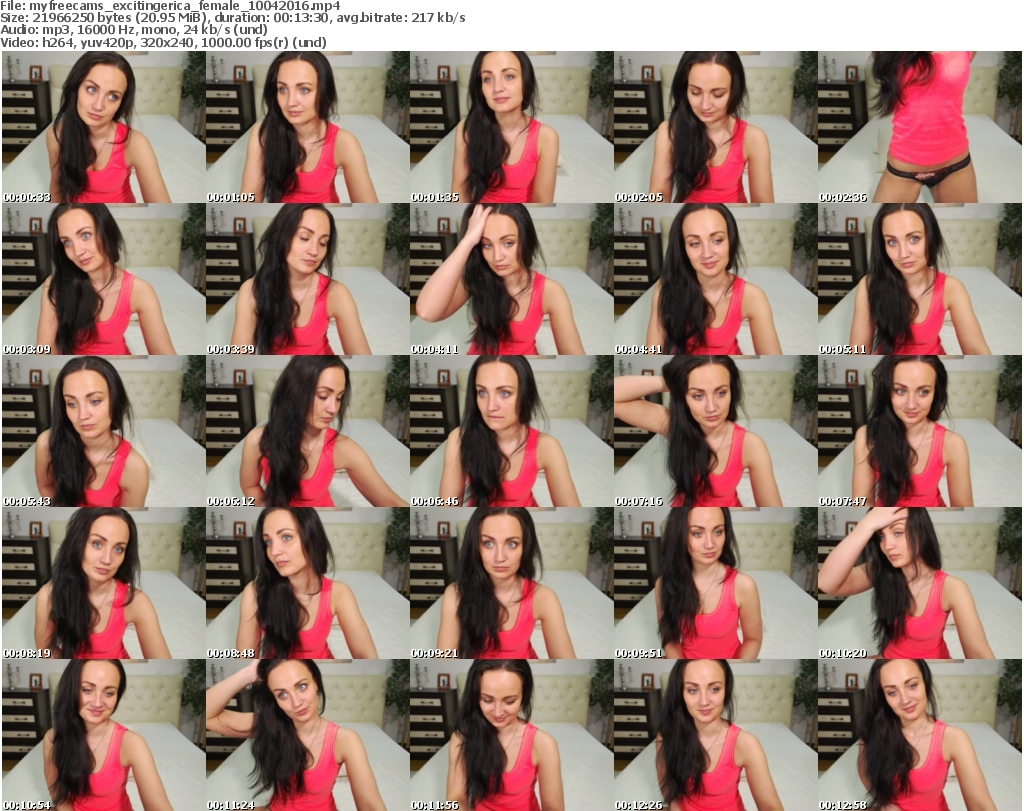The width and height of the screenshot is (1024, 811).
Task: Pick the thumbnail with timestamp 00:08:48
Action: (308, 583)
